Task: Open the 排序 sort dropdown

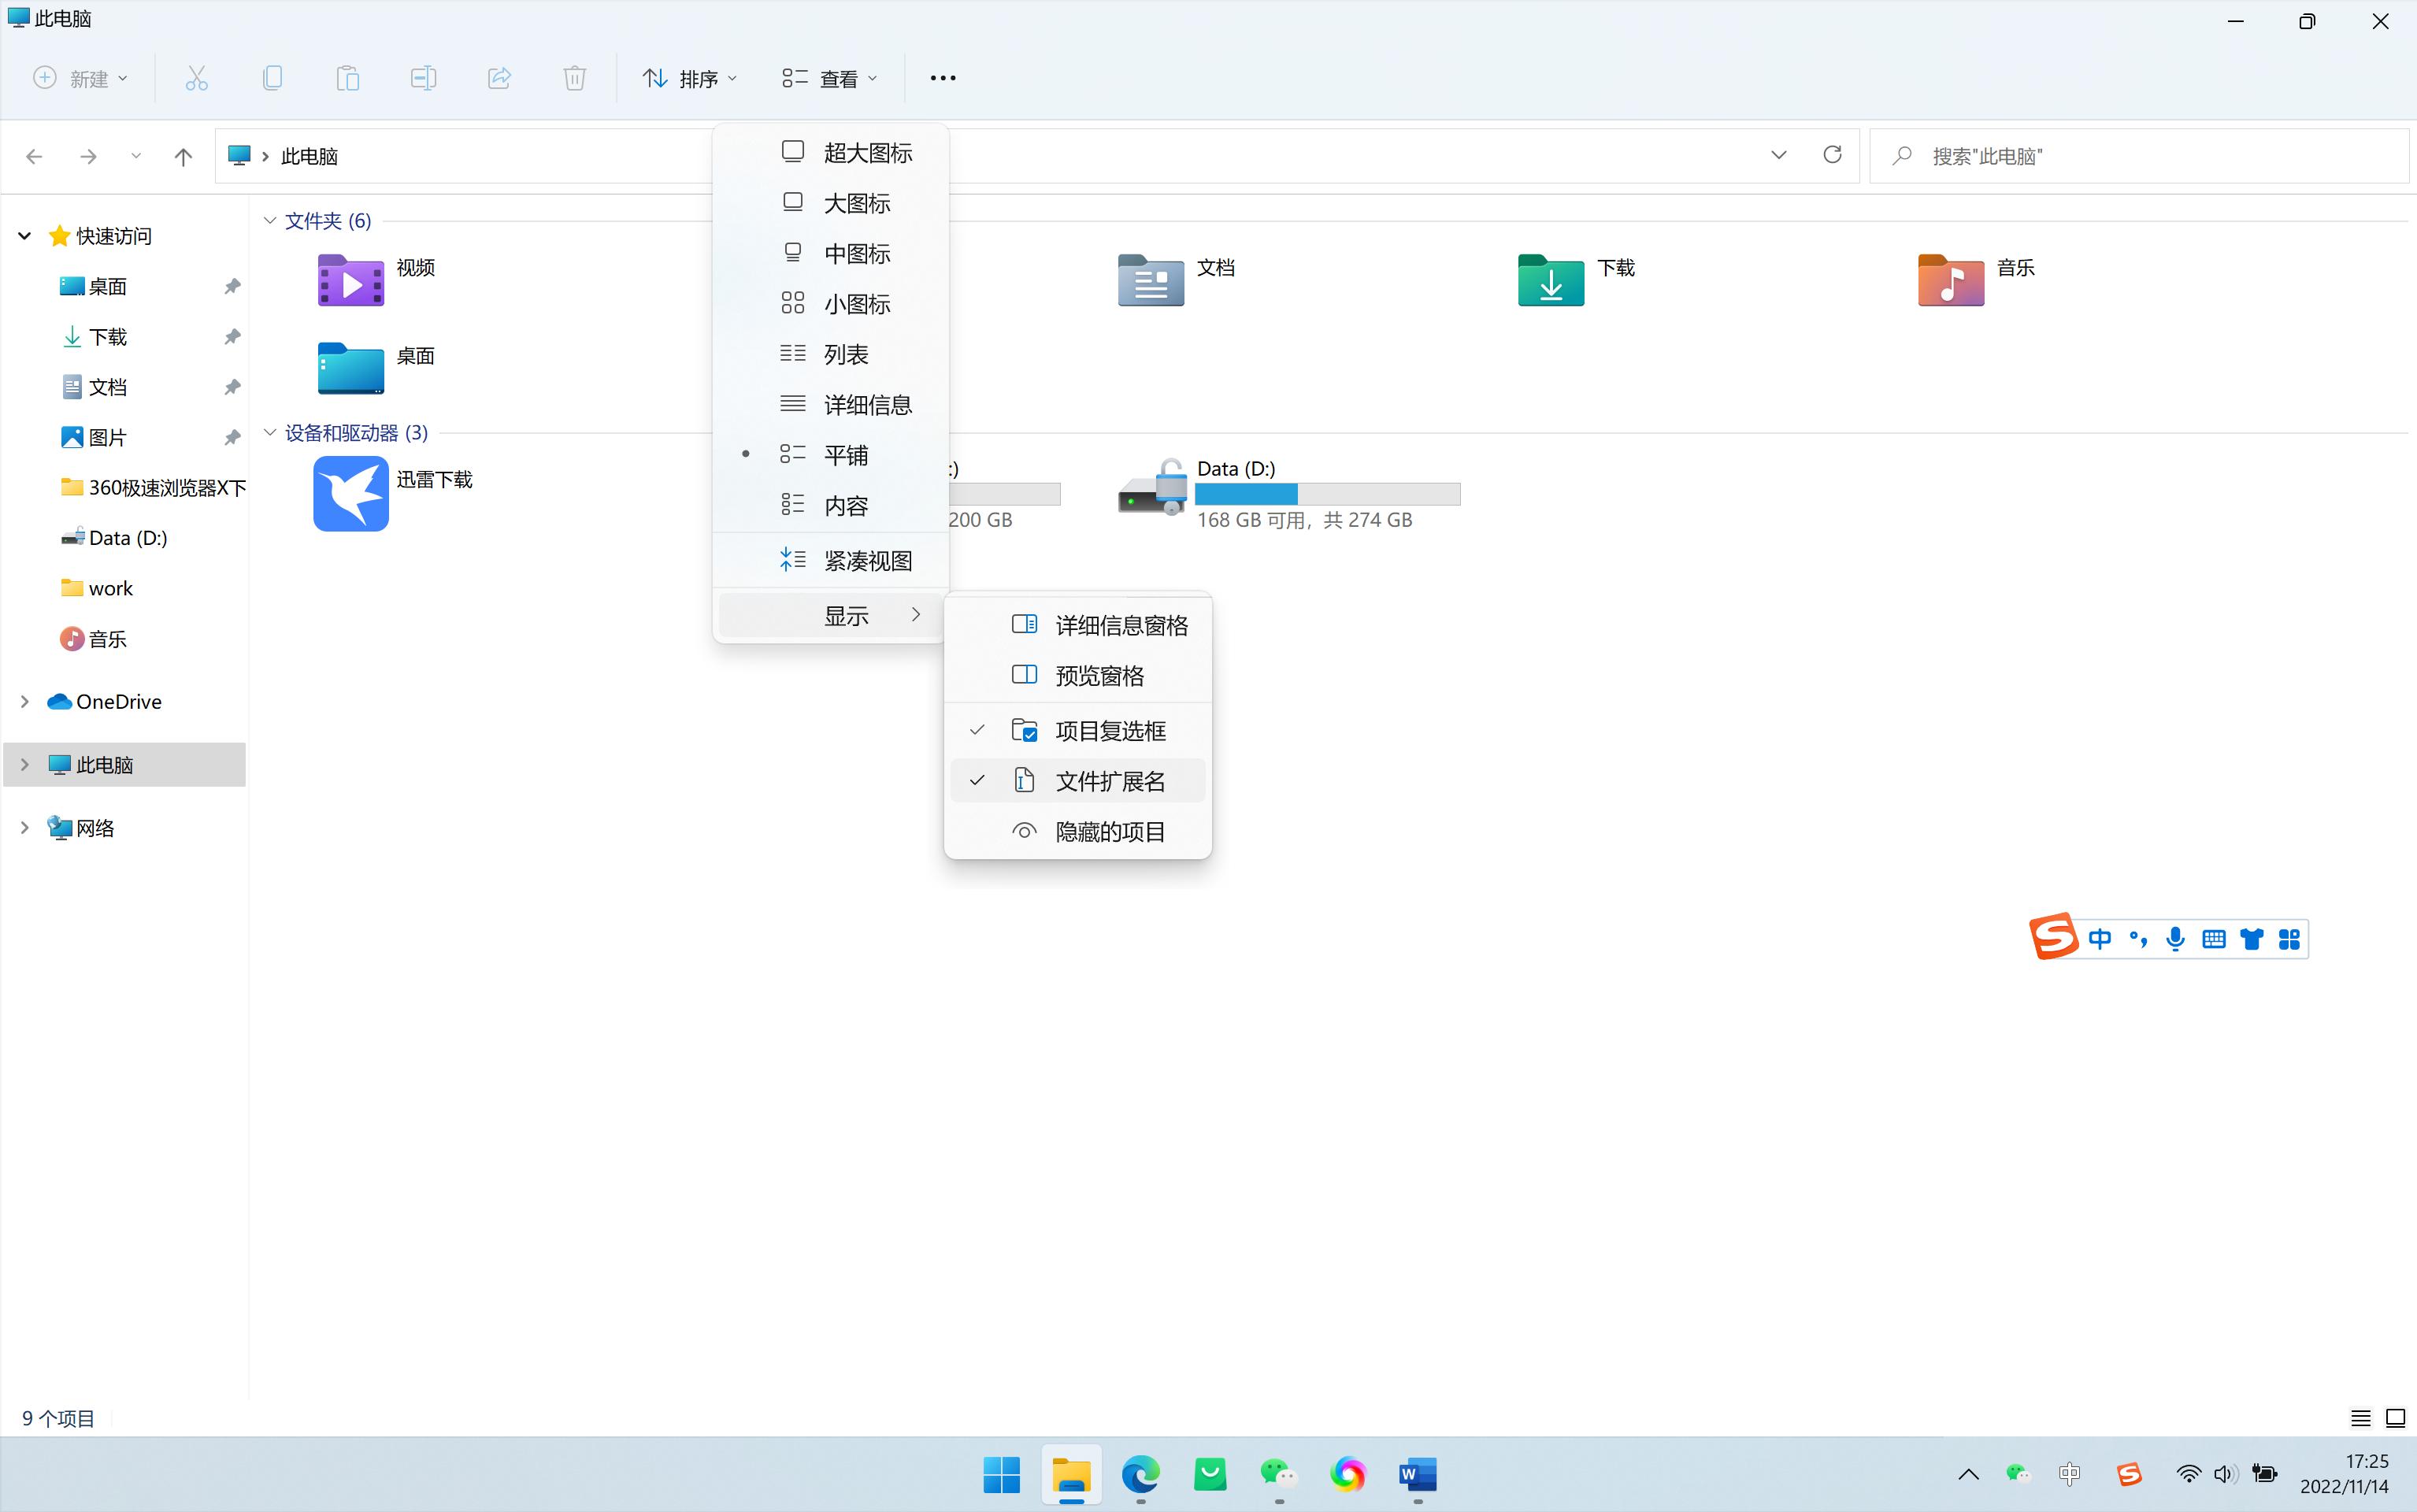Action: (690, 78)
